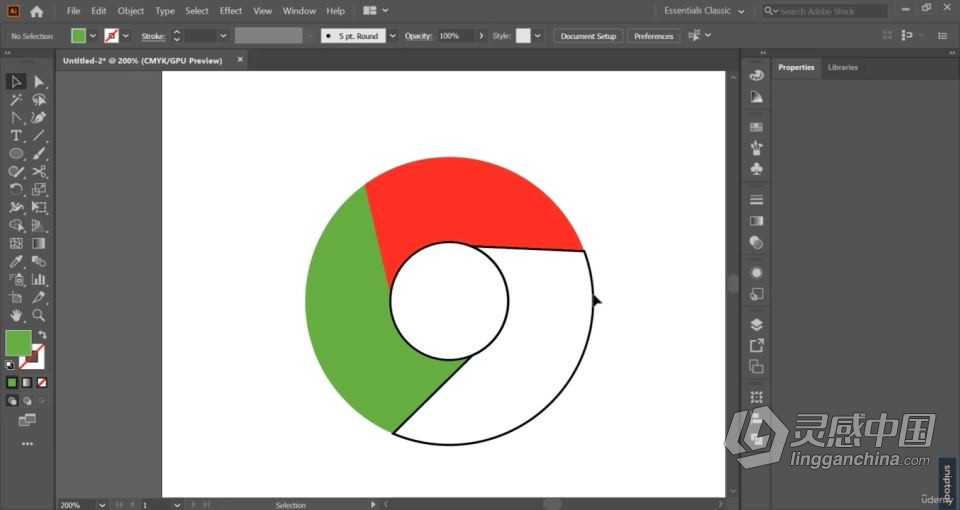Select the Shape Builder tool

tap(16, 225)
